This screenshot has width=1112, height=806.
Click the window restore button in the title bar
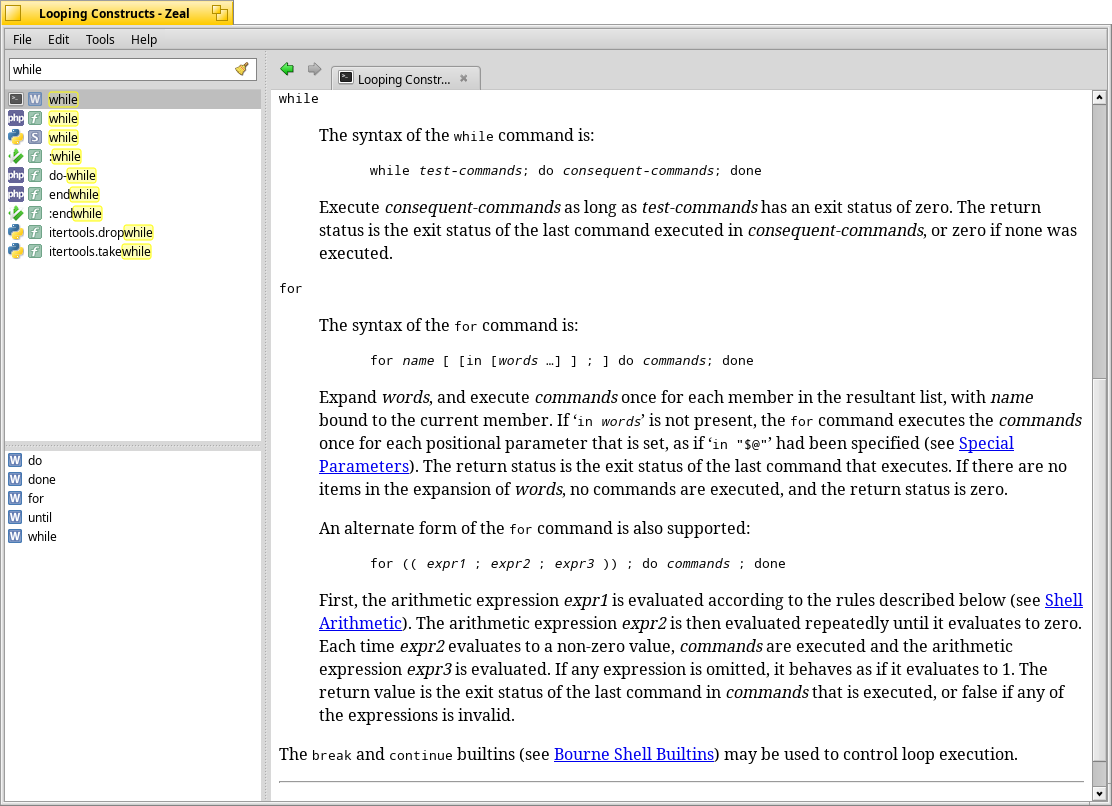point(221,13)
